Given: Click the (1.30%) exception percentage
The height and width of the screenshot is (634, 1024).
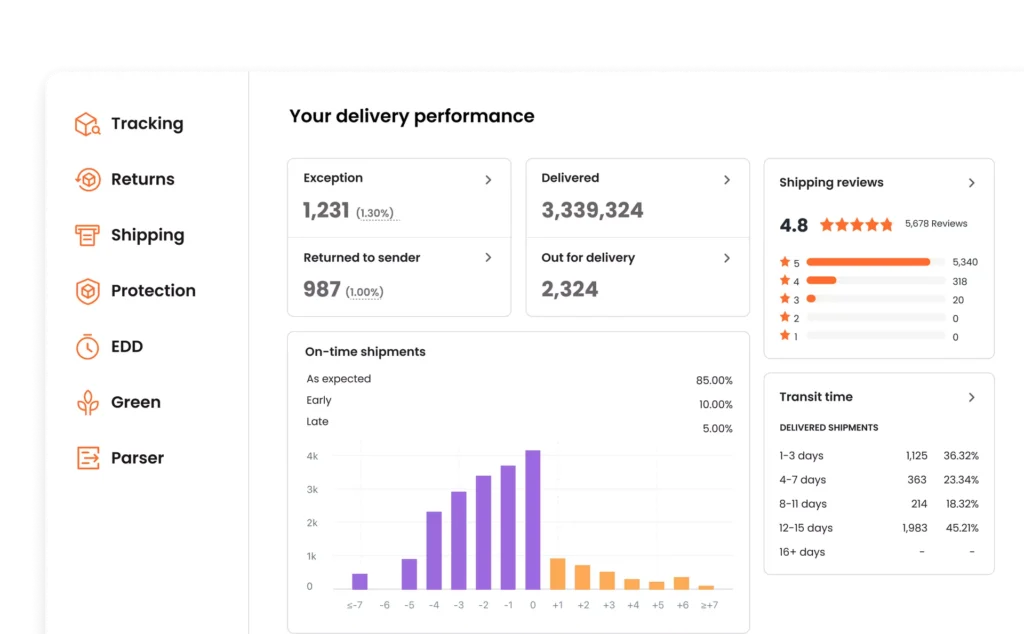Looking at the screenshot, I should click(x=375, y=213).
